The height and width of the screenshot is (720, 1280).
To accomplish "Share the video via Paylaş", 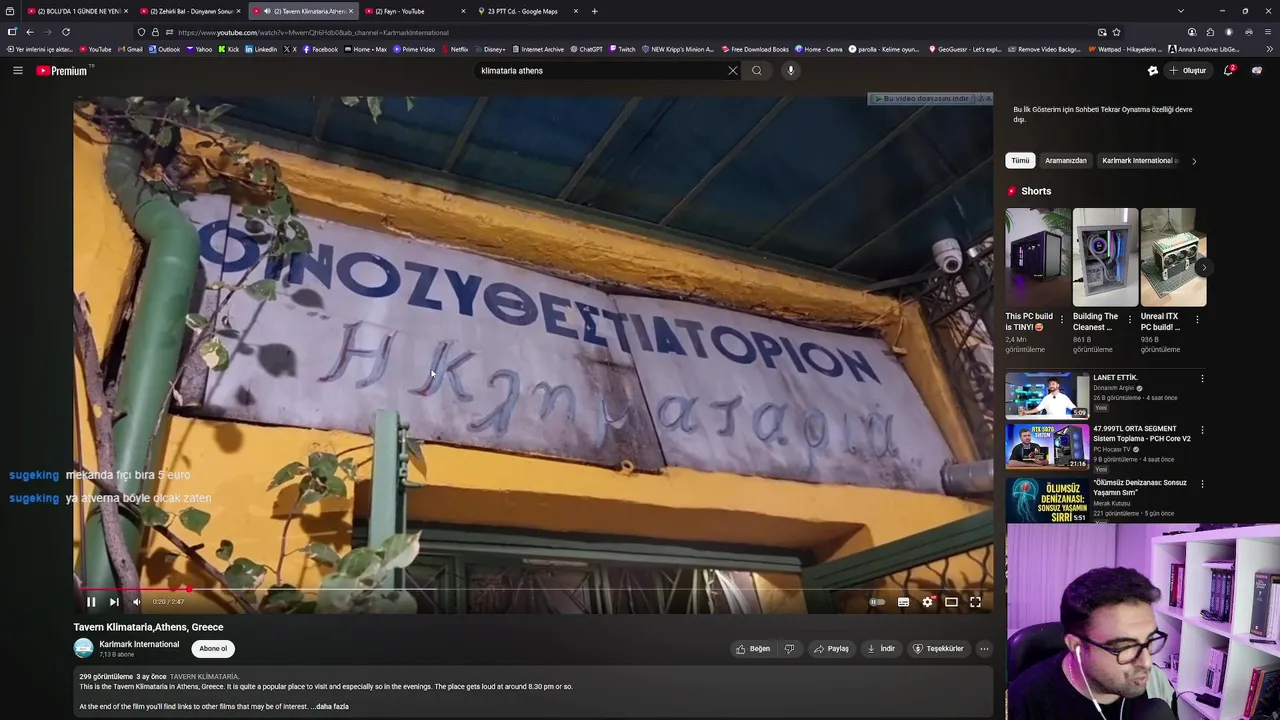I will [831, 649].
